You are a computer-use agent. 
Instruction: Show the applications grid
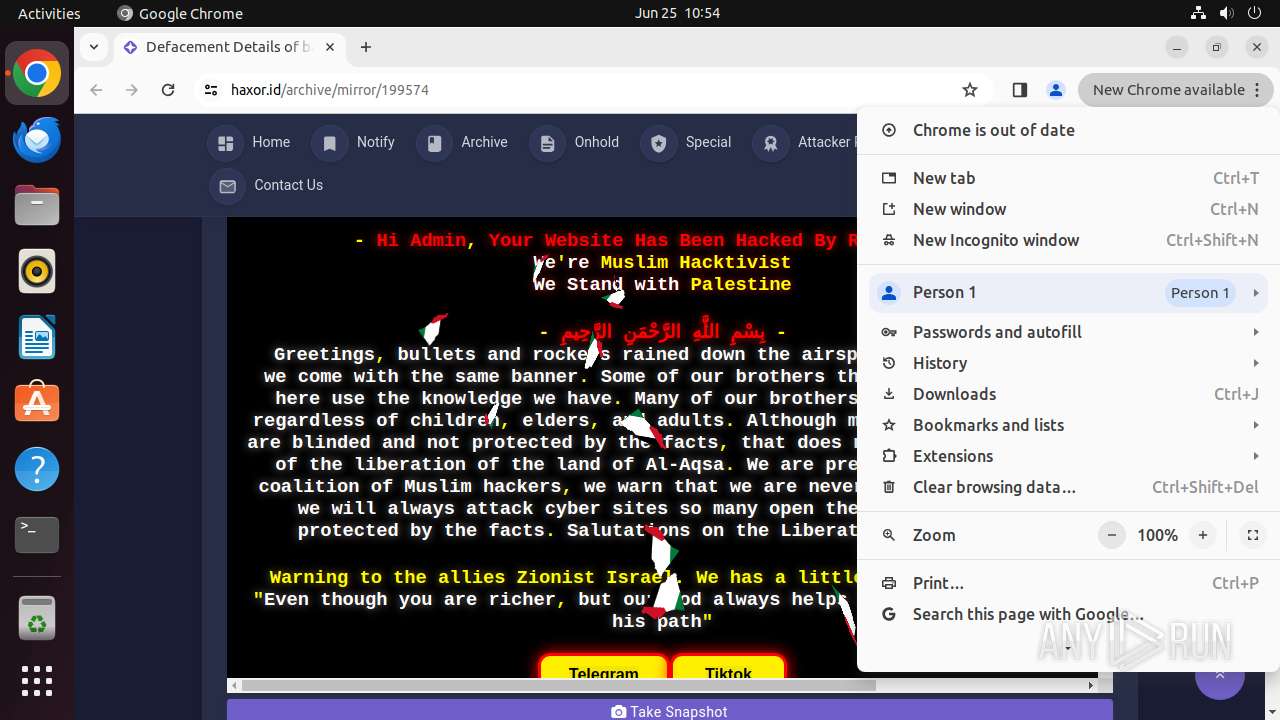37,681
